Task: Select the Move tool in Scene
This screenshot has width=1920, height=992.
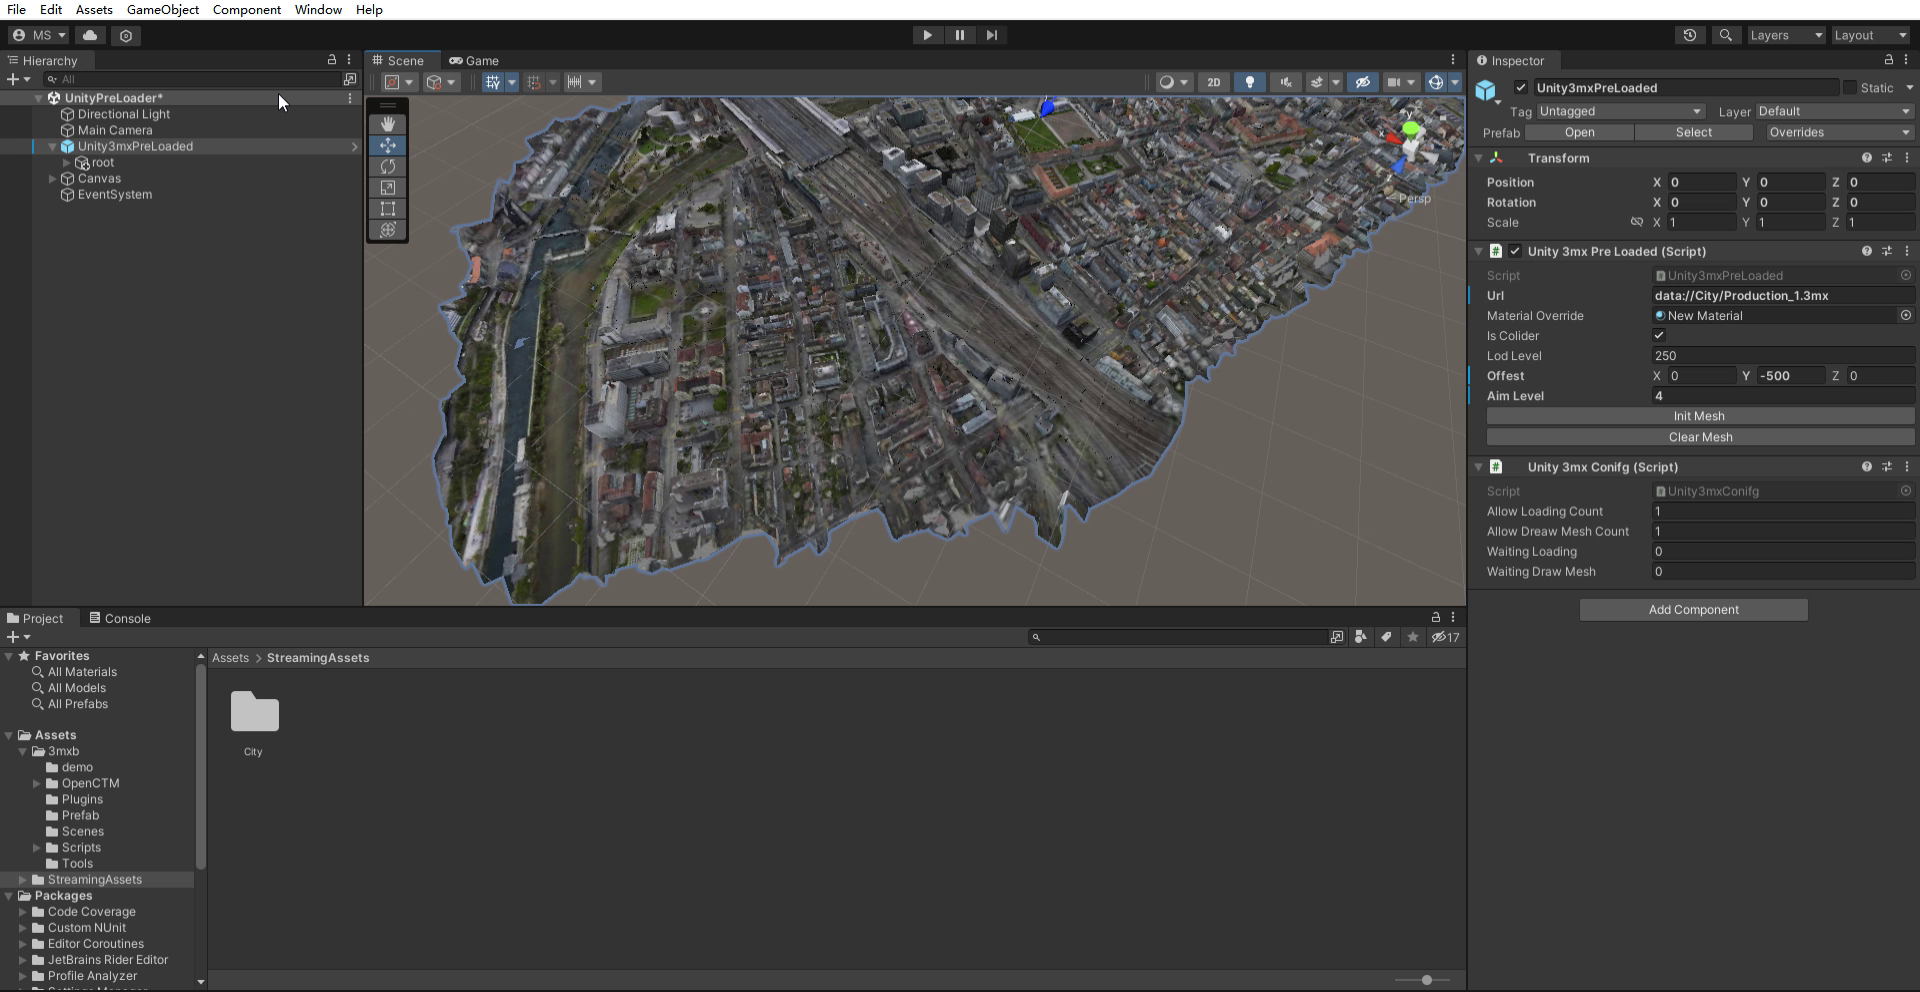Action: [388, 145]
